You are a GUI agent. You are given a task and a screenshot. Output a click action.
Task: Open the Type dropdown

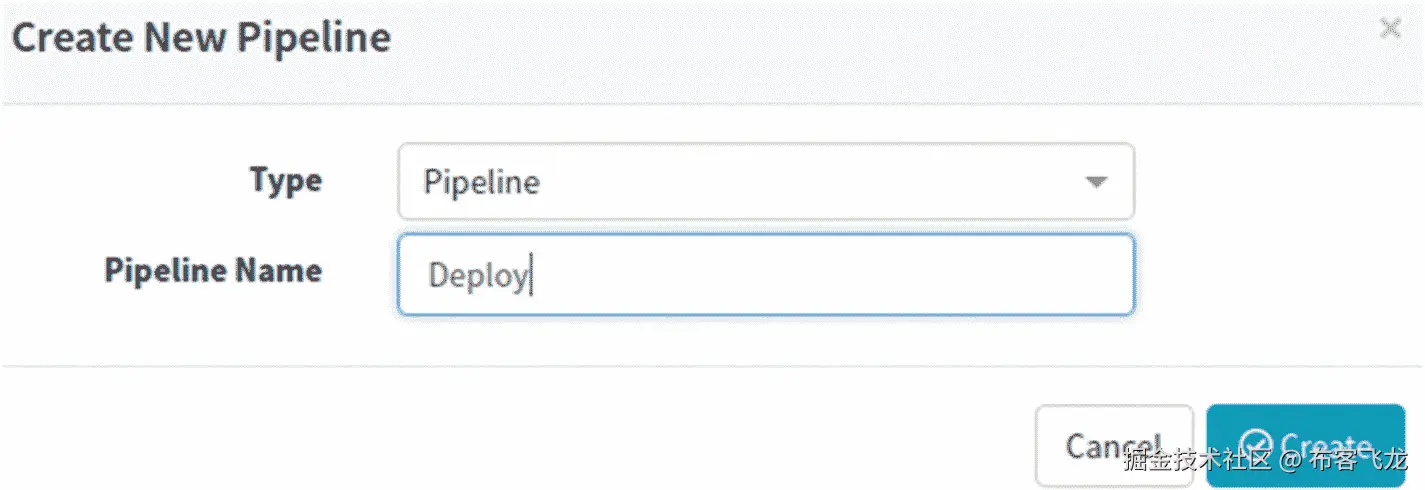(765, 182)
